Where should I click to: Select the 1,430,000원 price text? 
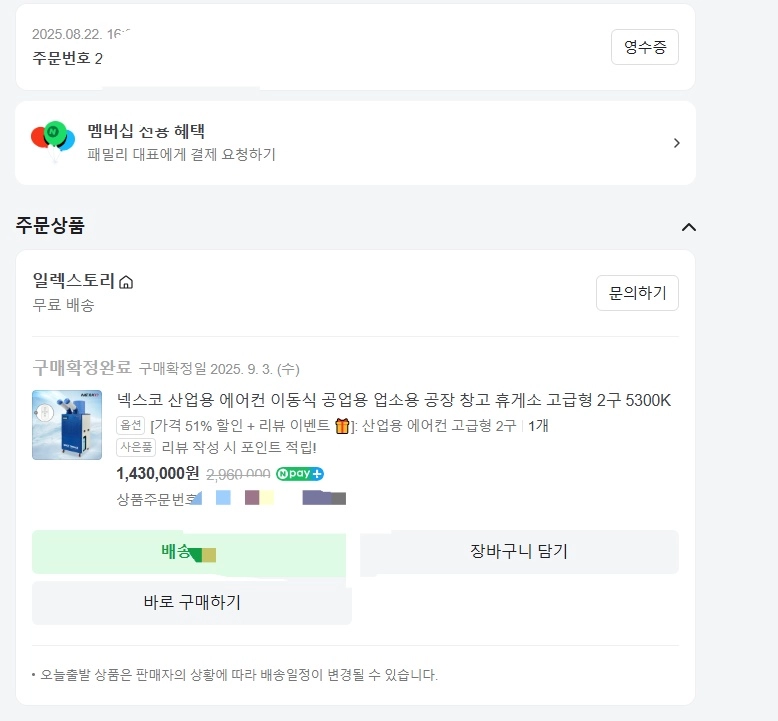click(x=158, y=473)
